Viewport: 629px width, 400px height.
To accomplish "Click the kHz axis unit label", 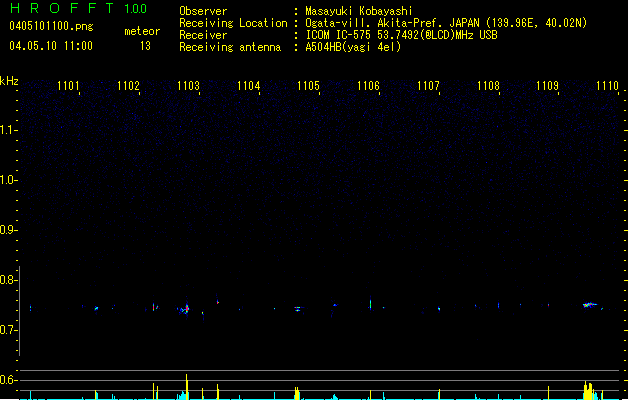I will pyautogui.click(x=9, y=81).
